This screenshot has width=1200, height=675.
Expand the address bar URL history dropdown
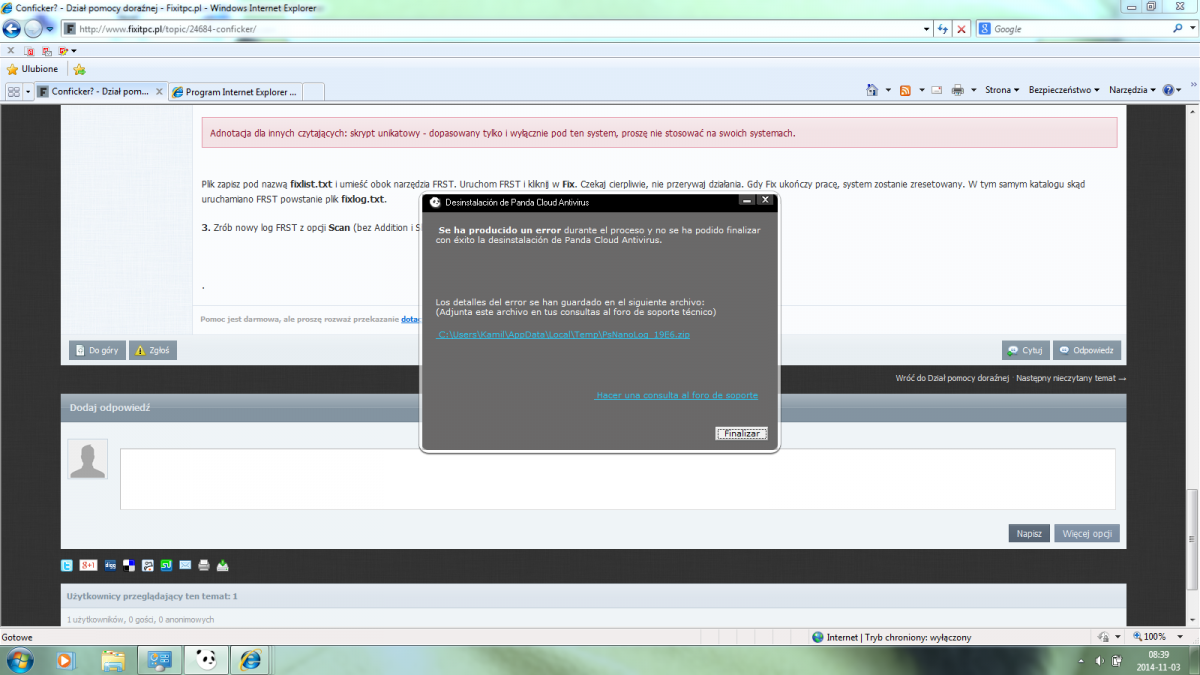coord(925,29)
